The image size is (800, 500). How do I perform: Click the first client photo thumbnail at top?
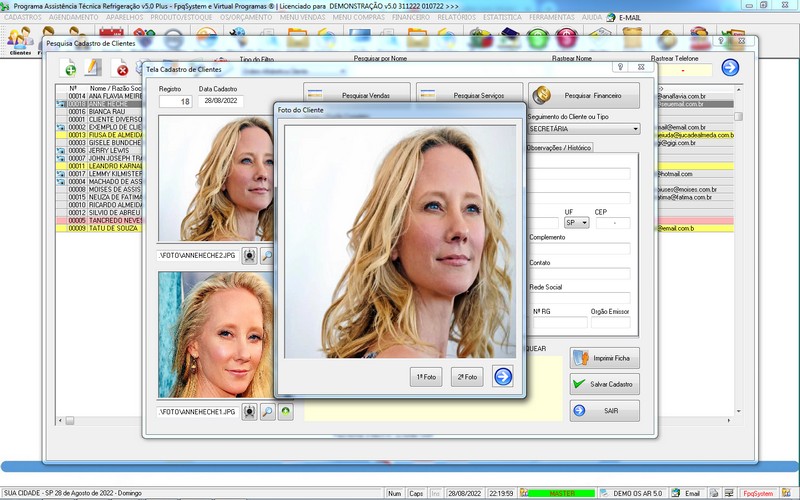(216, 178)
